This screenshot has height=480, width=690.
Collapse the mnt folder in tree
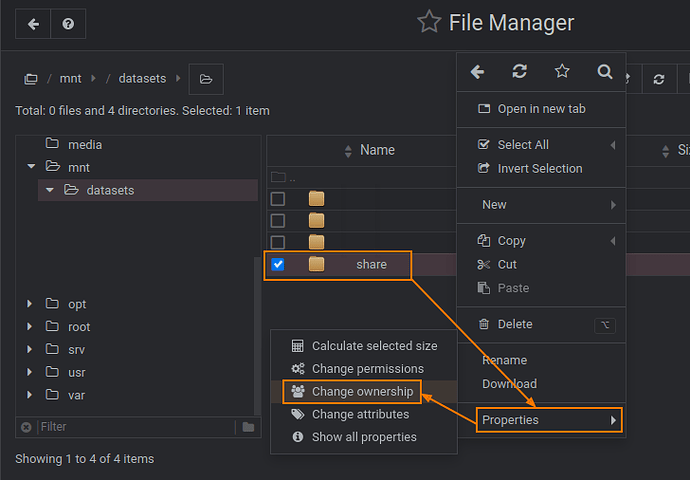pos(30,167)
